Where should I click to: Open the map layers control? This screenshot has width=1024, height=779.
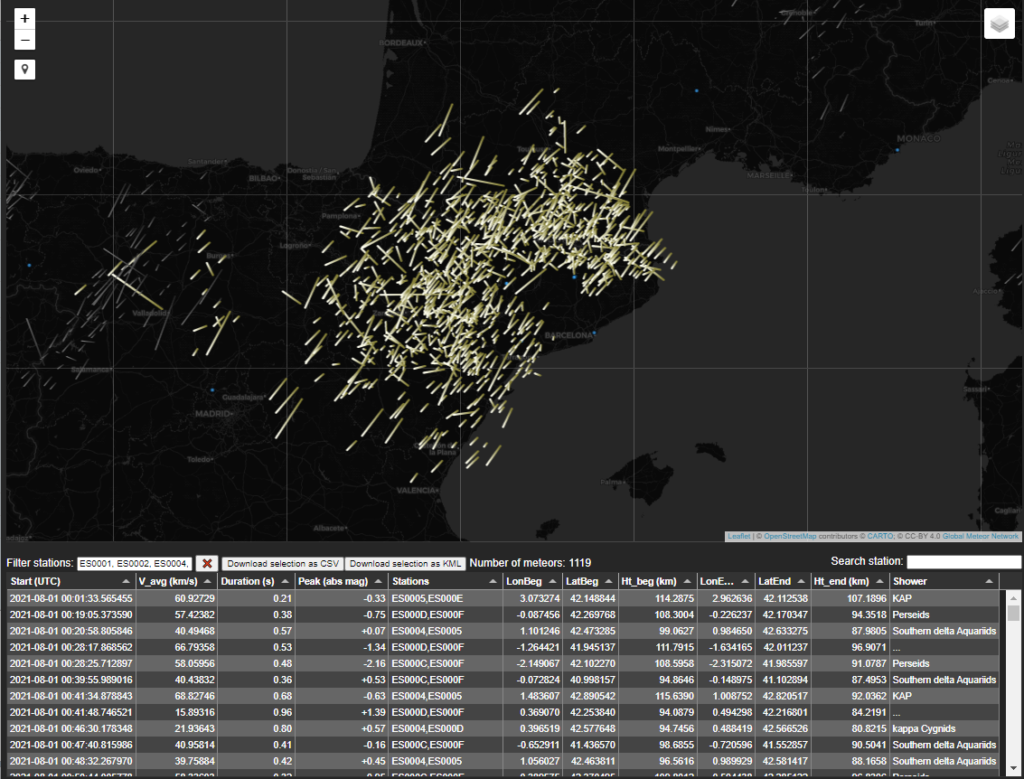coord(999,24)
